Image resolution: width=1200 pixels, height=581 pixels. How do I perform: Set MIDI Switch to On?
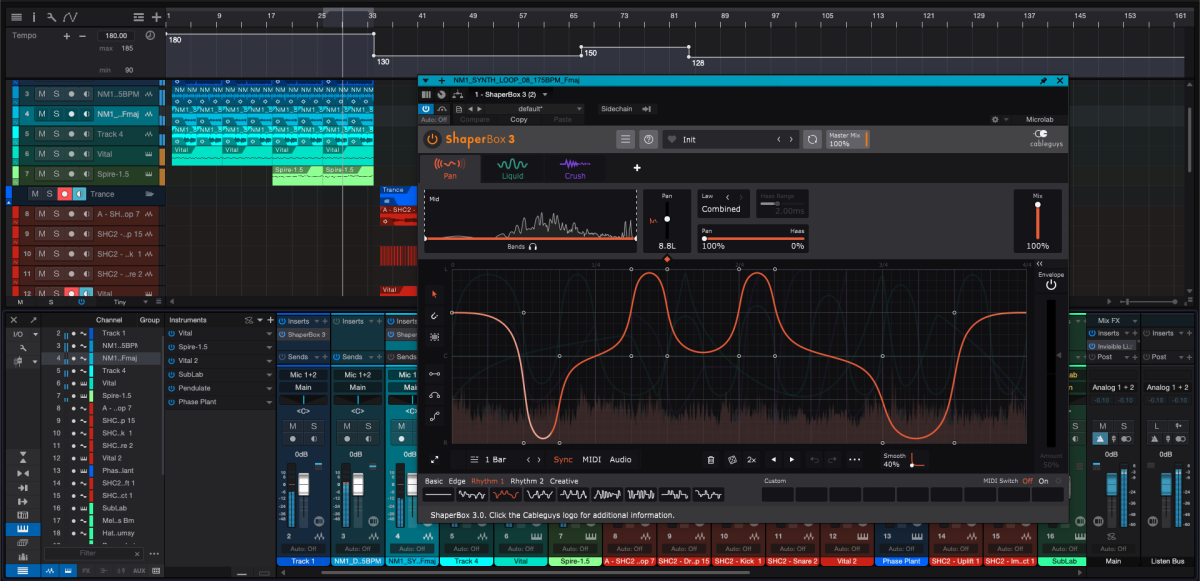click(x=1045, y=481)
